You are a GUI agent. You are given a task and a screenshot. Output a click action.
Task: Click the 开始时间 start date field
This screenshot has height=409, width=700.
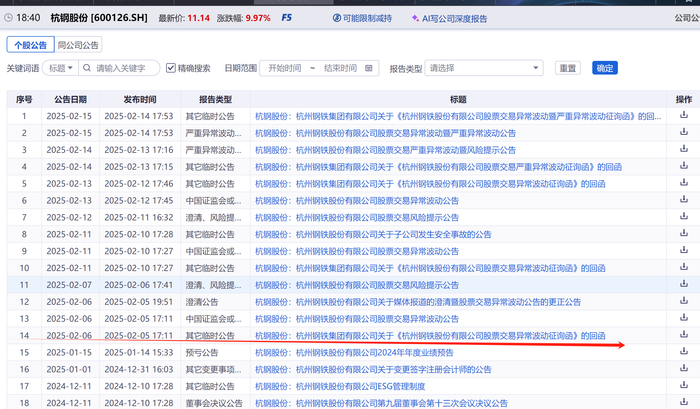tap(284, 68)
